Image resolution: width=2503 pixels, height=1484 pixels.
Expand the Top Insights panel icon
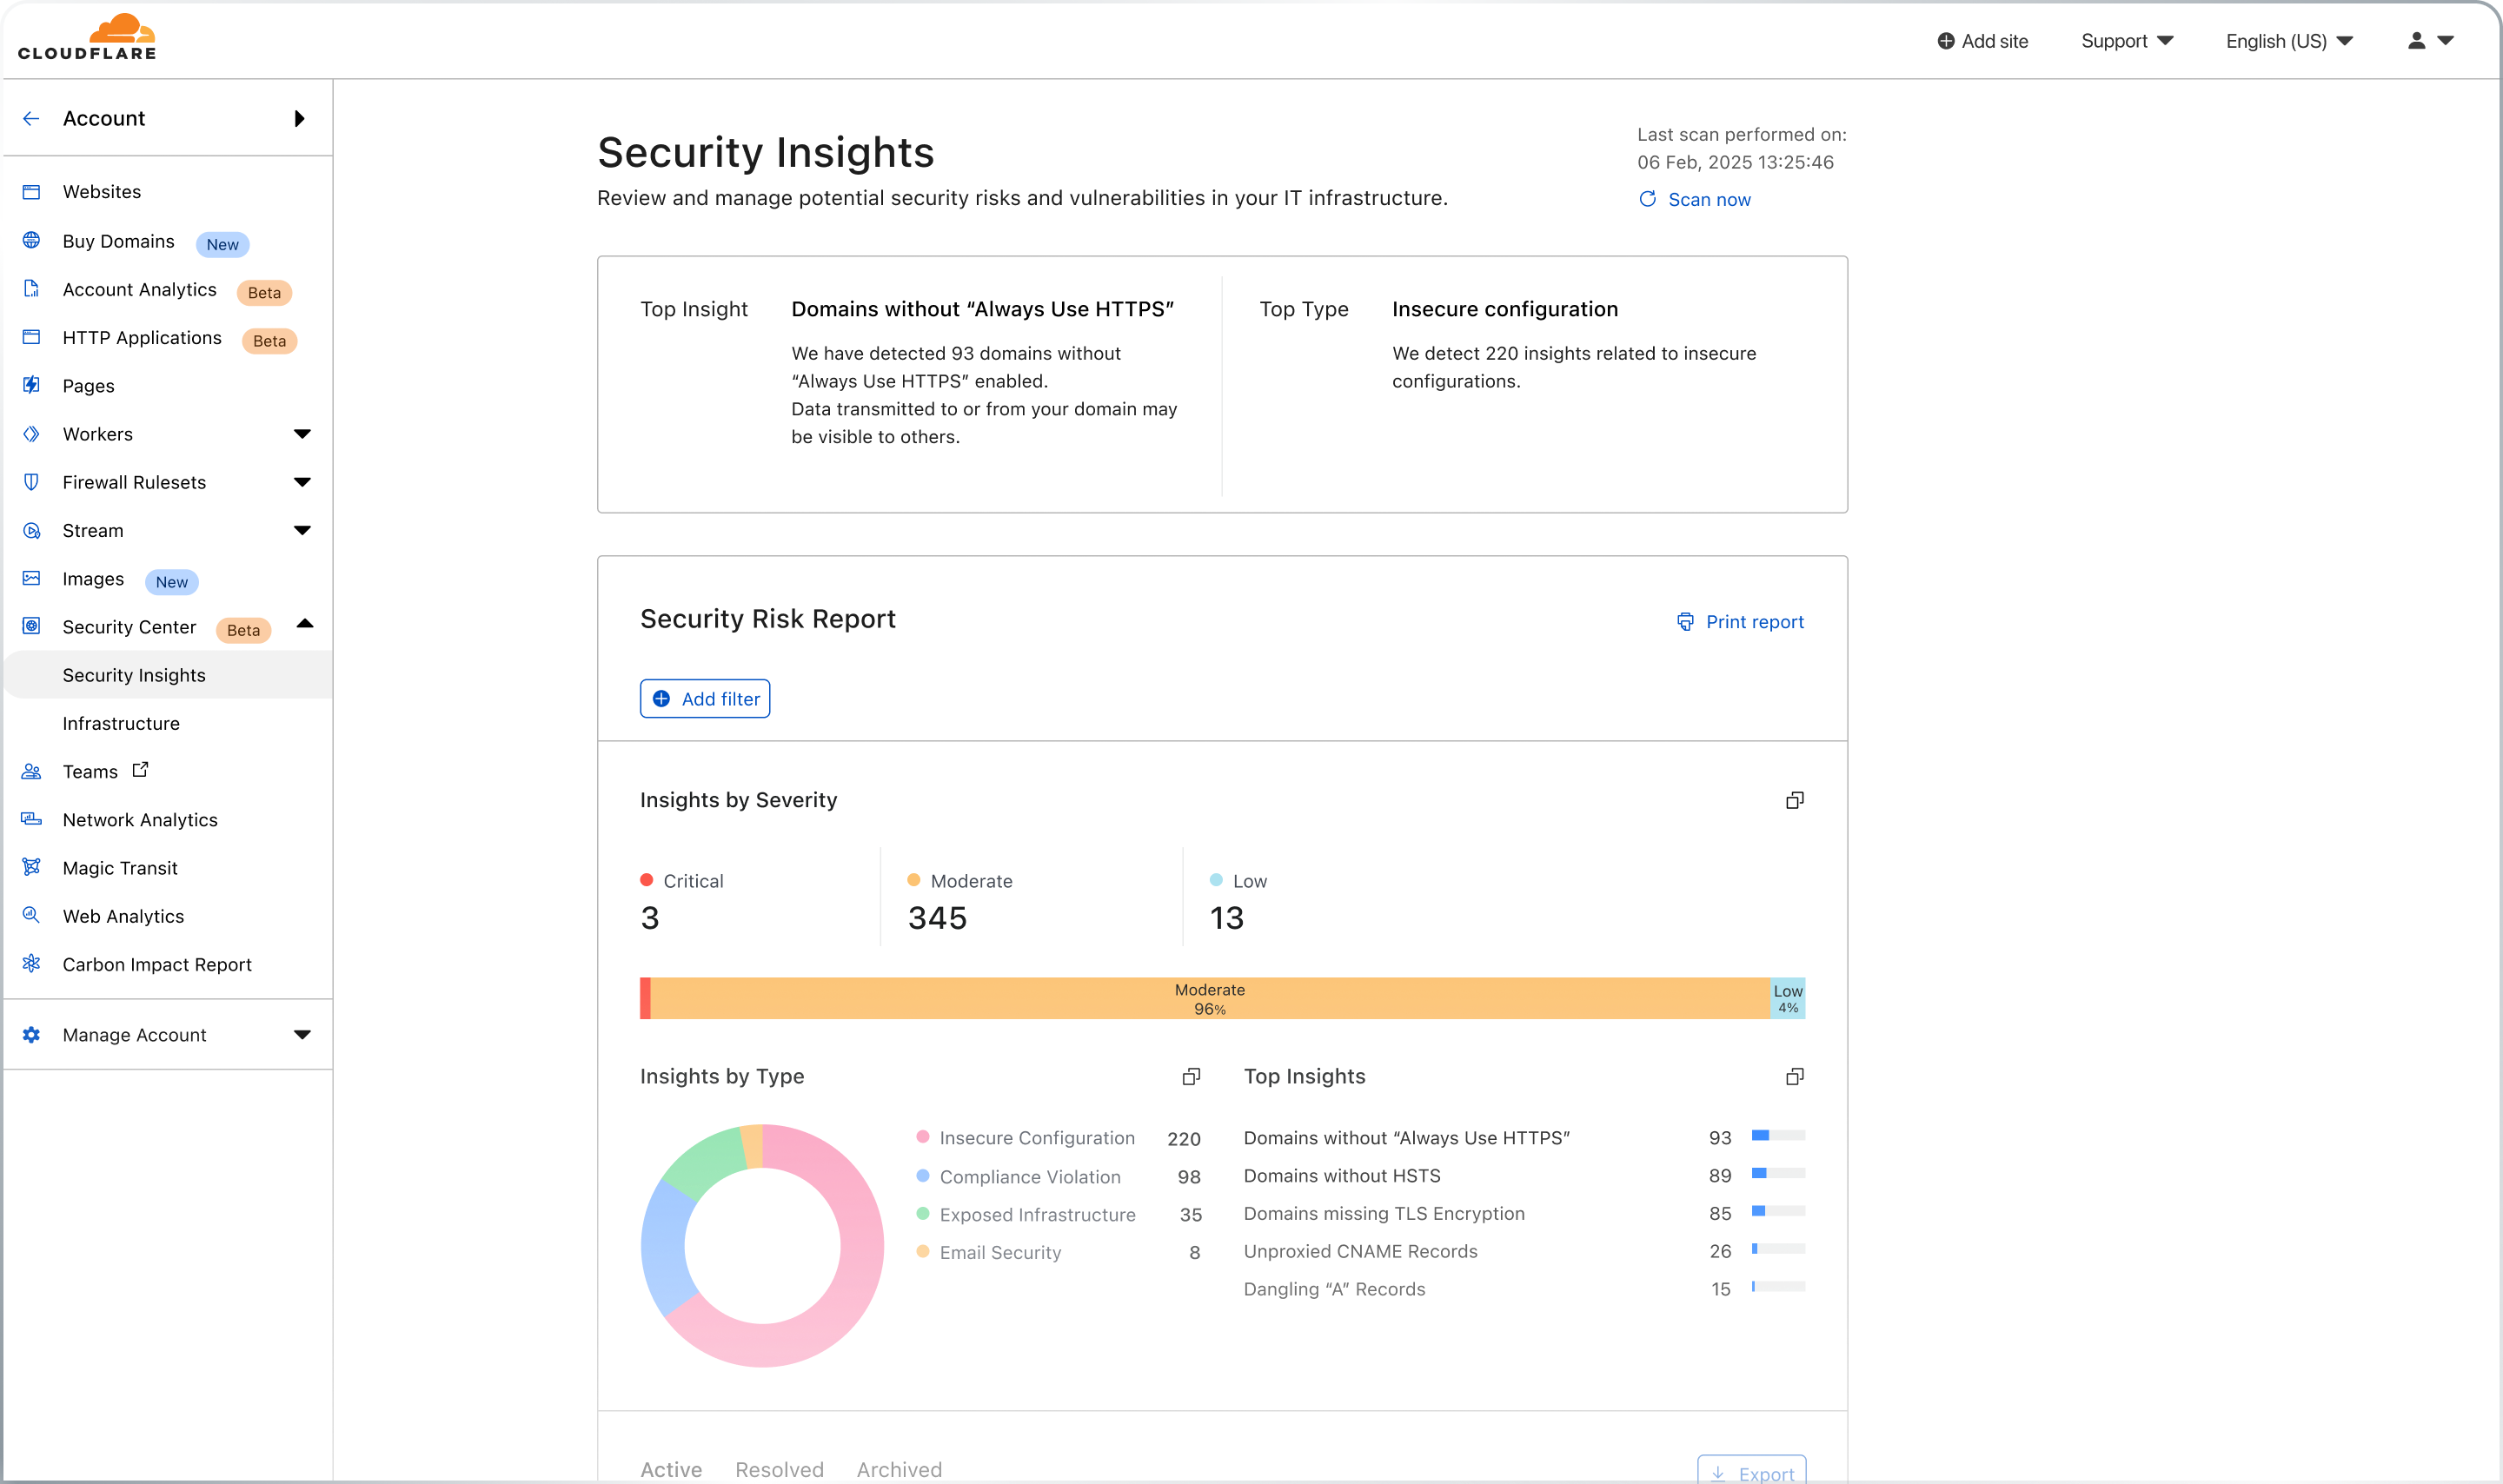(x=1794, y=1077)
